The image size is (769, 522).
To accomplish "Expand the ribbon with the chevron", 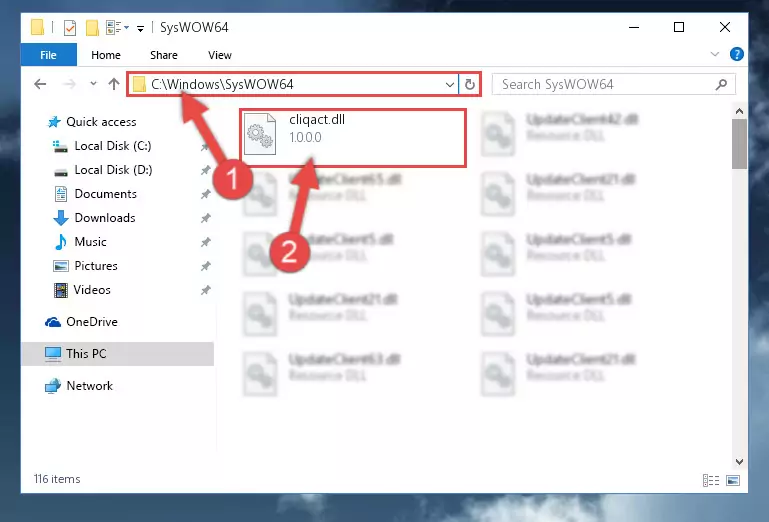I will pos(715,54).
